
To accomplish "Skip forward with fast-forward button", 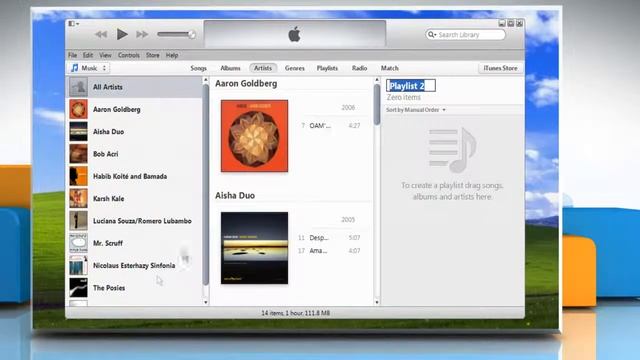I will (x=142, y=35).
